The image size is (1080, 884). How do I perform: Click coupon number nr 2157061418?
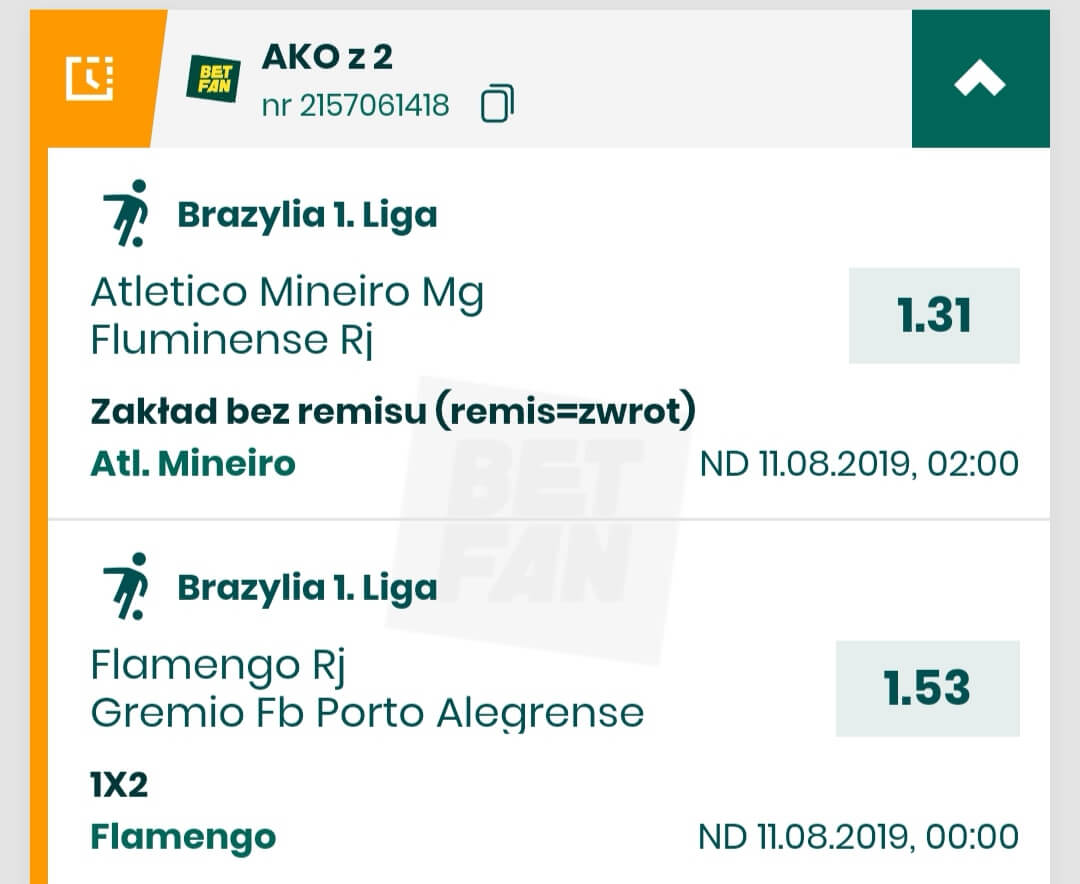click(x=356, y=105)
